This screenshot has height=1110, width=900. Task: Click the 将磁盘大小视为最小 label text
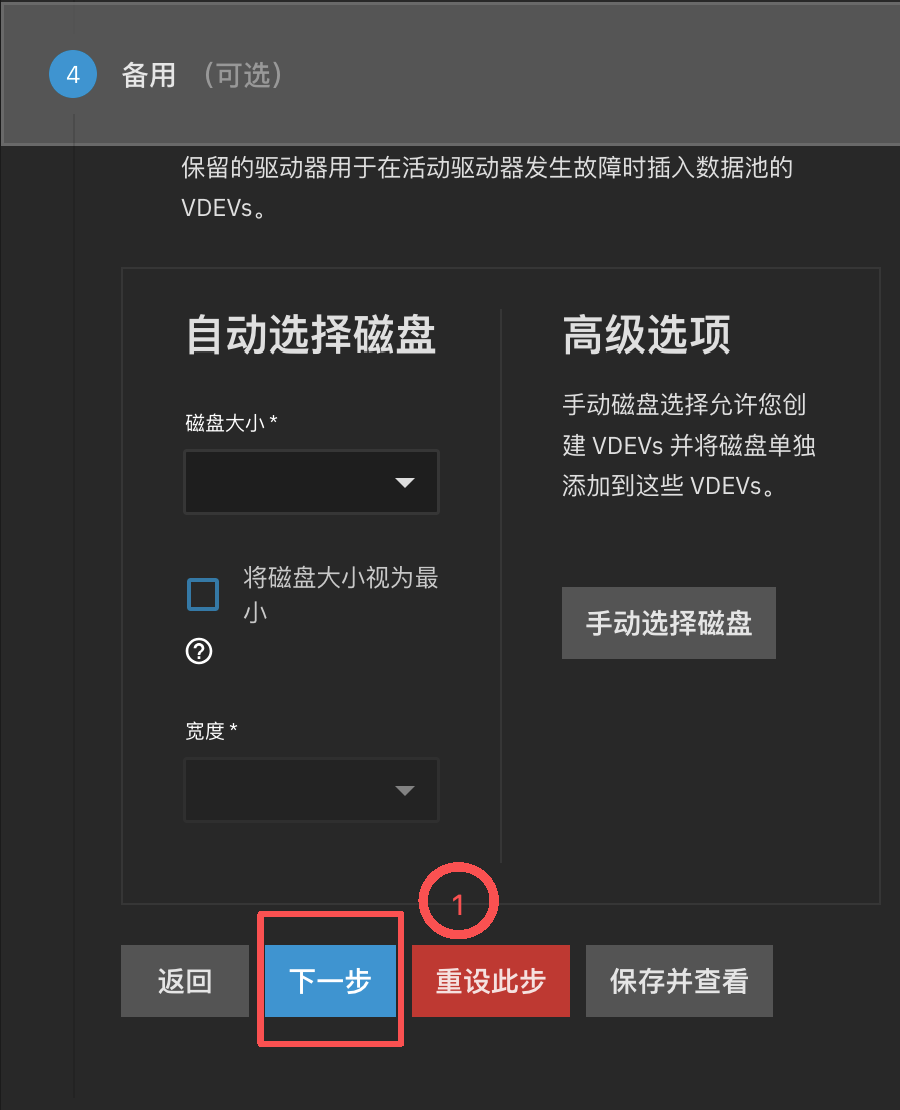point(341,595)
